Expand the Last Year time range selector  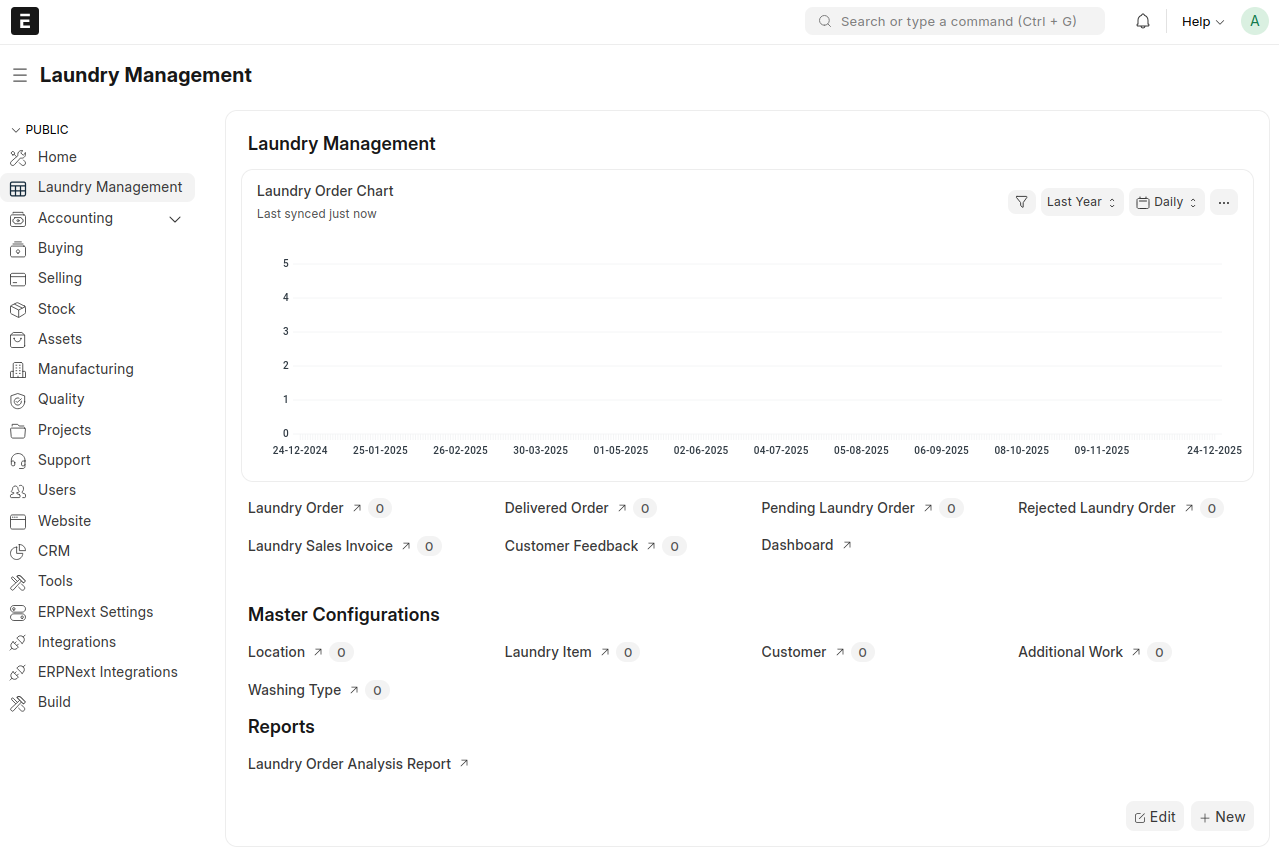pos(1081,201)
